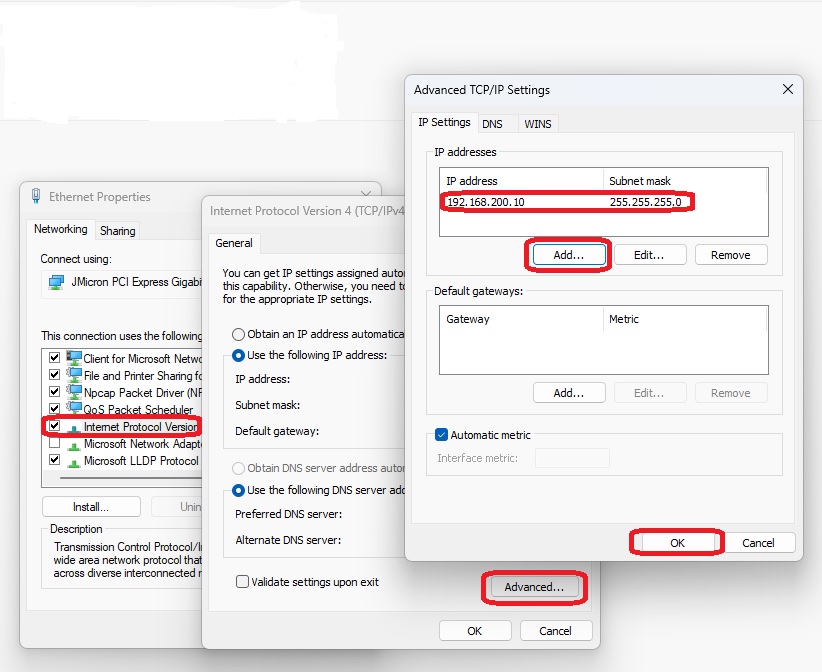Viewport: 822px width, 672px height.
Task: Enable the Microsoft Network Adapter checkbox
Action: [x=54, y=443]
